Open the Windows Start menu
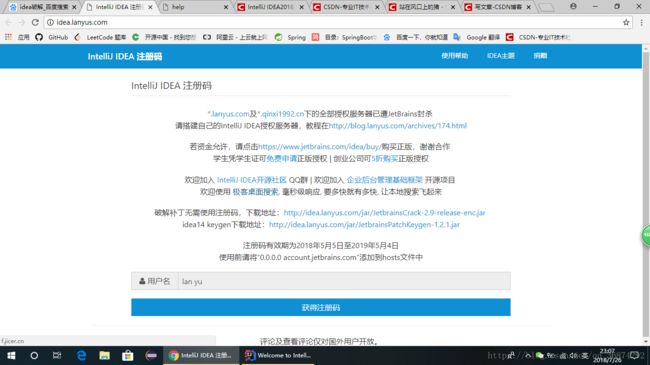 (x=11, y=355)
